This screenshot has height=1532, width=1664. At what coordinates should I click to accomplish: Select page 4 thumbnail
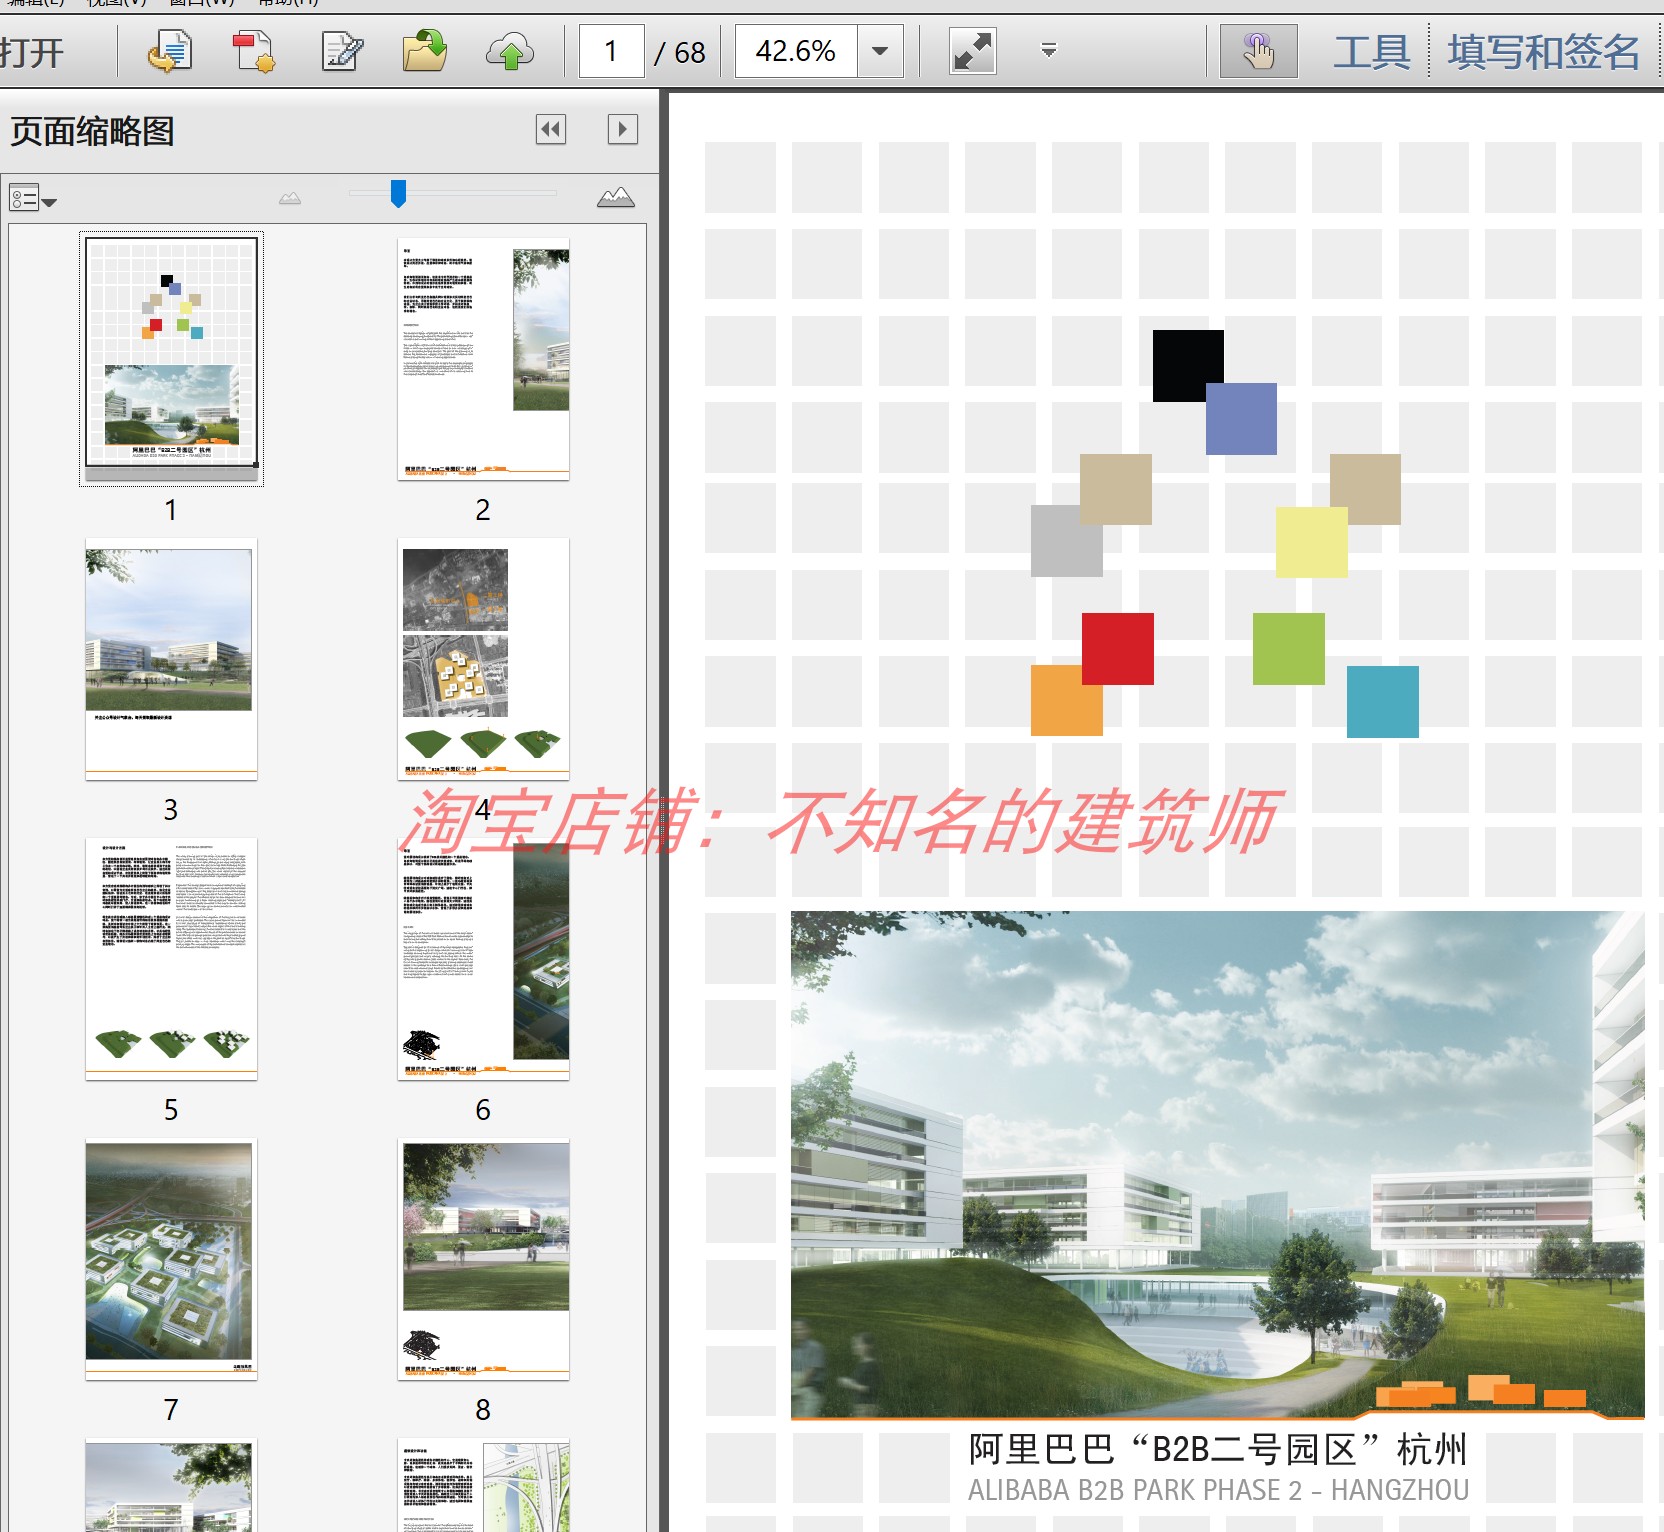tap(484, 659)
